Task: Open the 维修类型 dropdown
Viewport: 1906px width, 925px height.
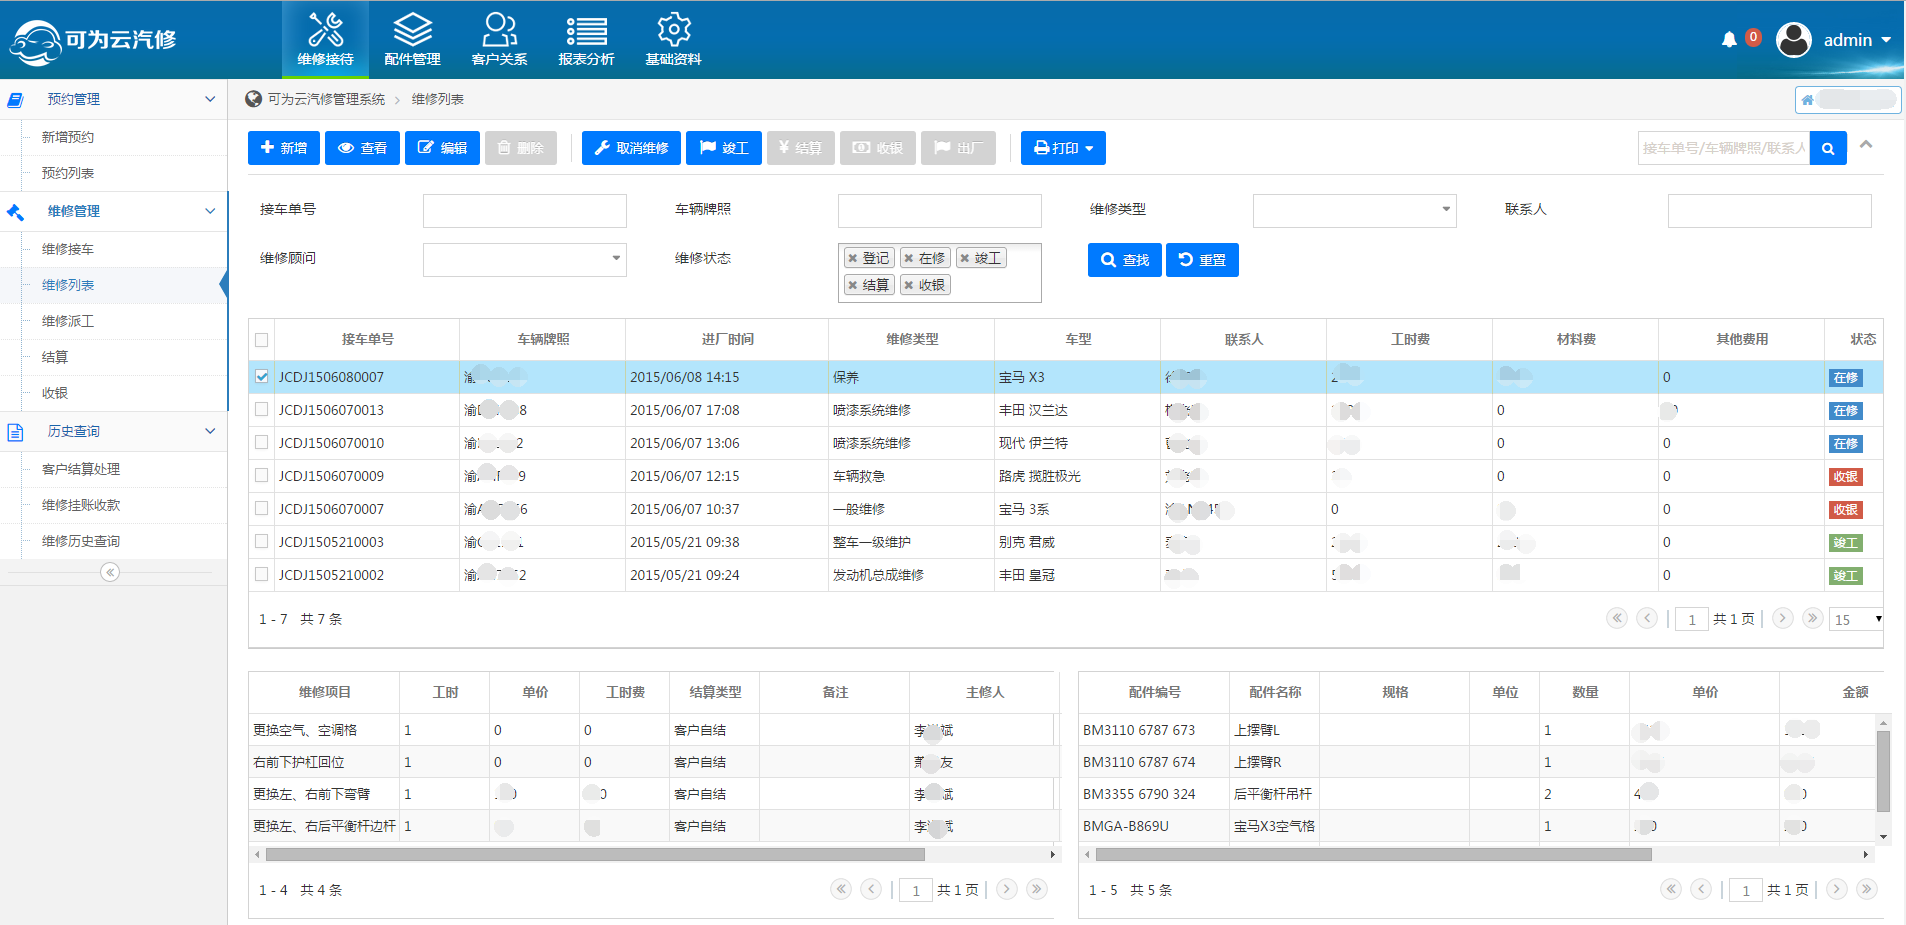Action: click(1354, 210)
